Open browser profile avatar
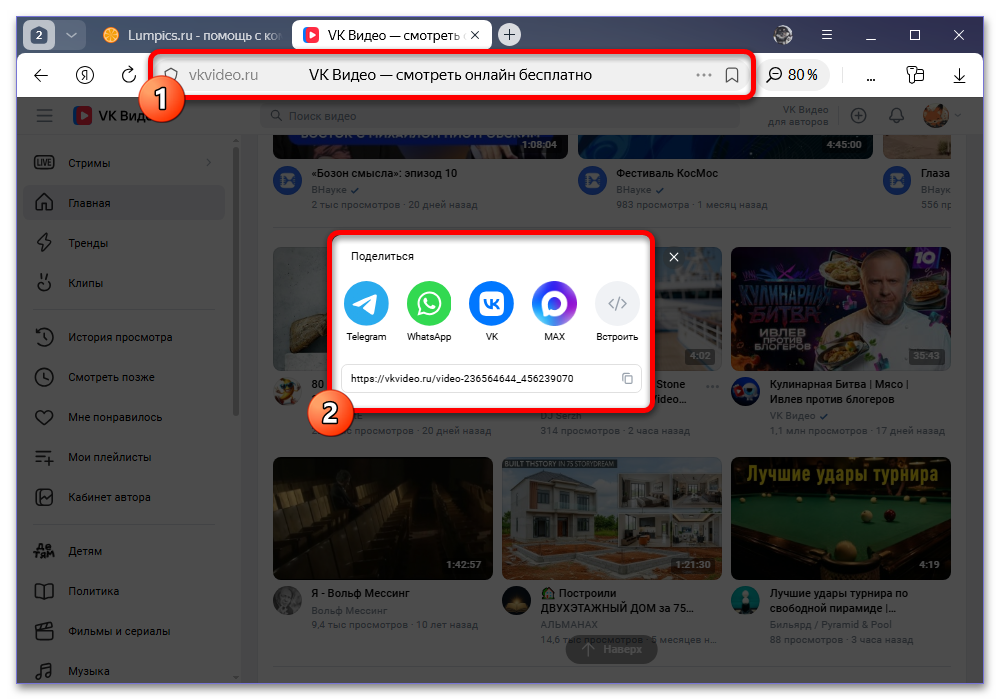1000x700 pixels. coord(783,35)
